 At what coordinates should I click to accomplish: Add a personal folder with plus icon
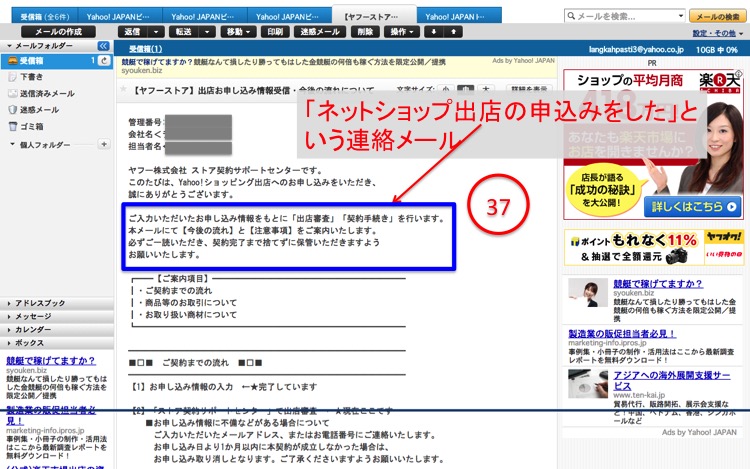pos(104,144)
